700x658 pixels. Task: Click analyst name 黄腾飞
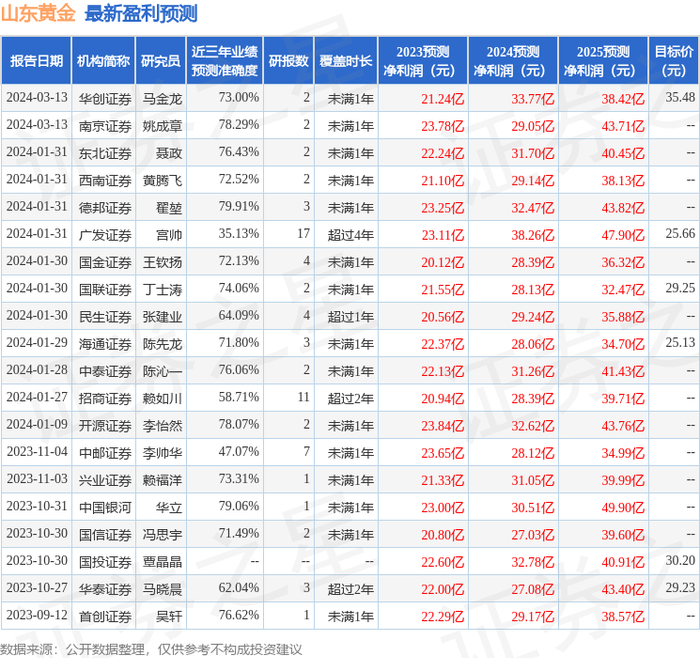[162, 180]
